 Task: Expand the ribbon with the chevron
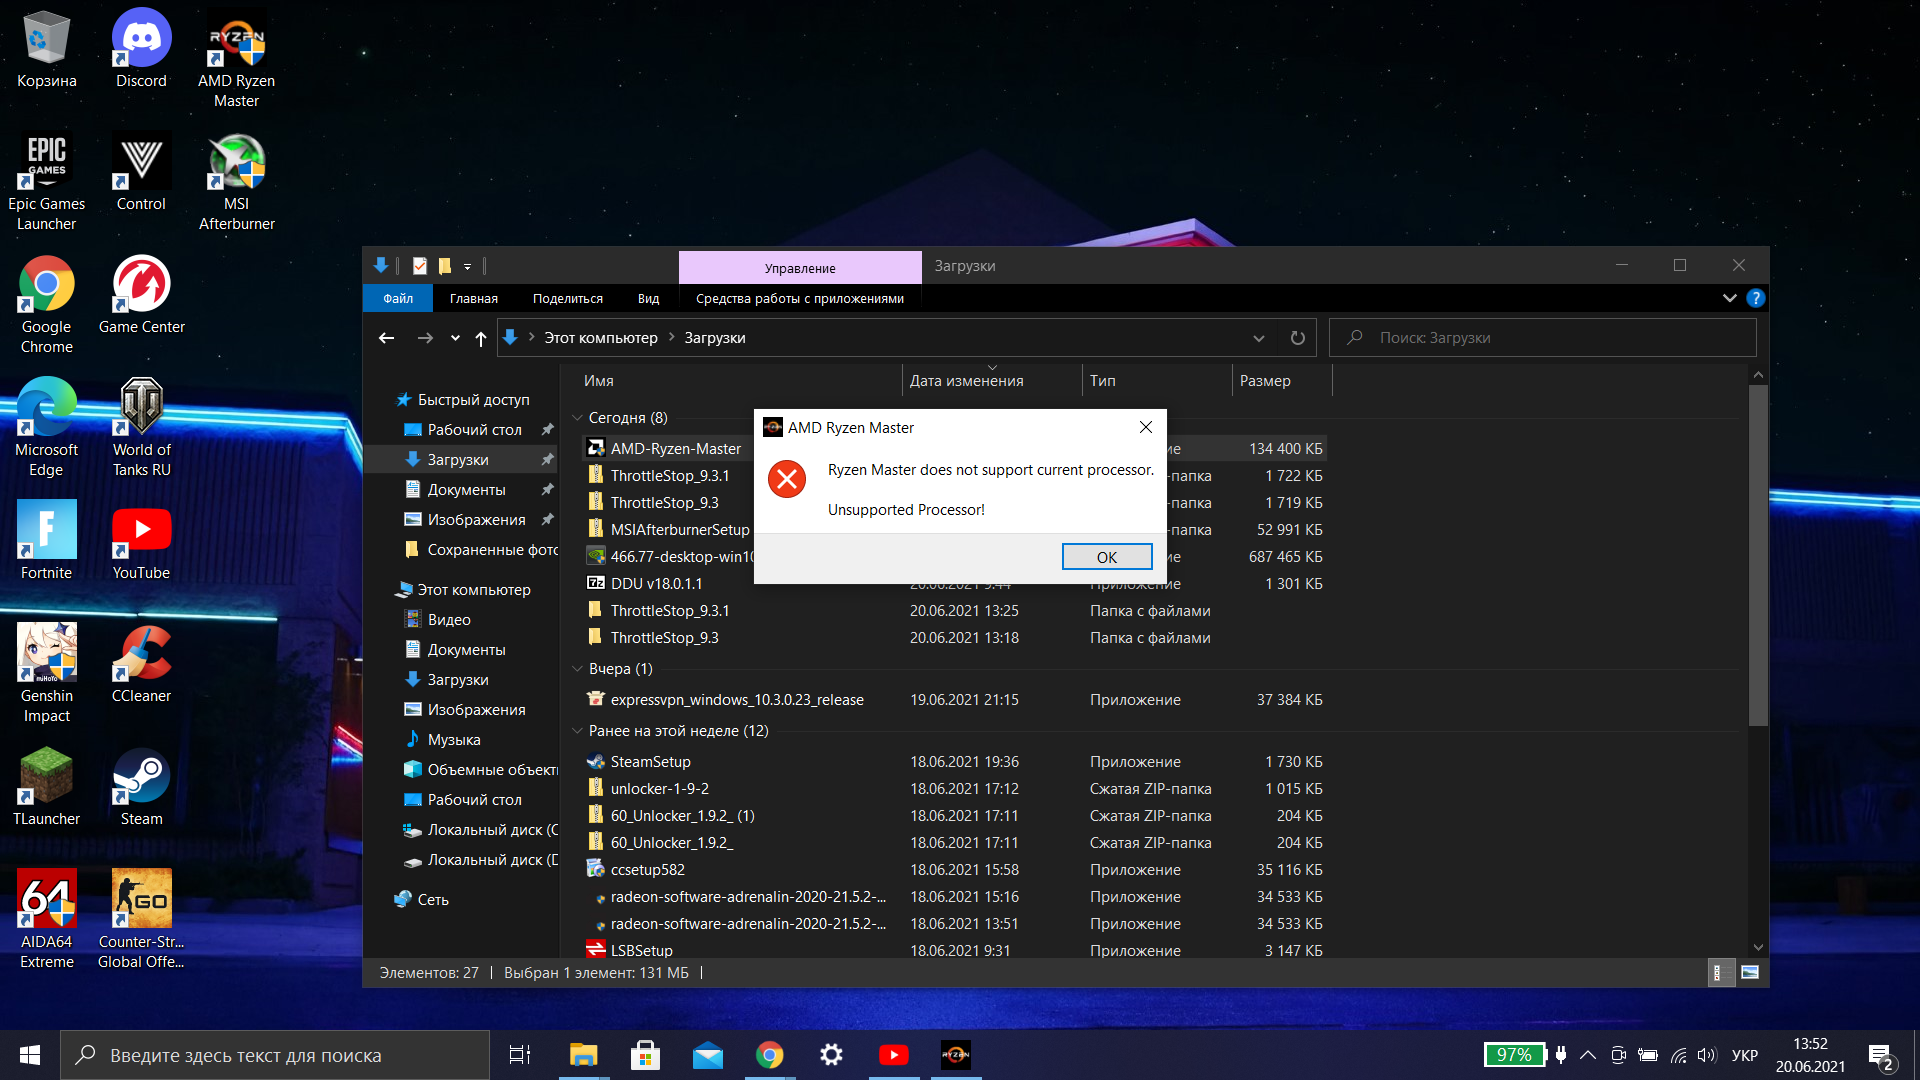1729,298
